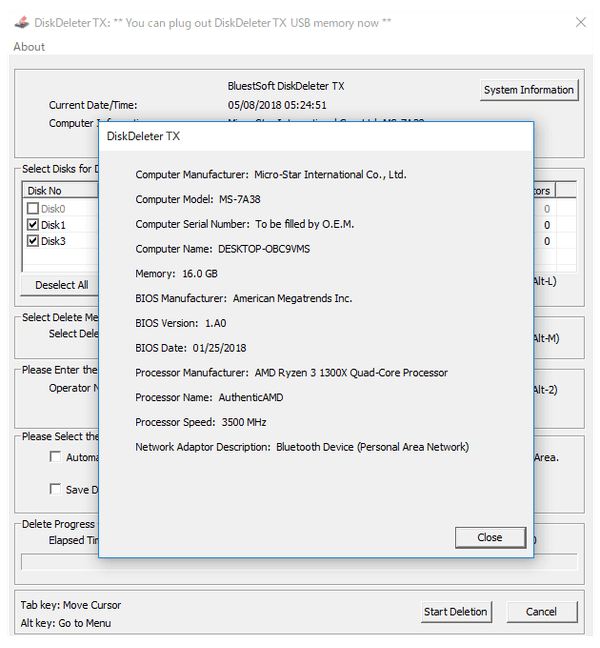
Task: Open the About menu
Action: click(x=29, y=47)
